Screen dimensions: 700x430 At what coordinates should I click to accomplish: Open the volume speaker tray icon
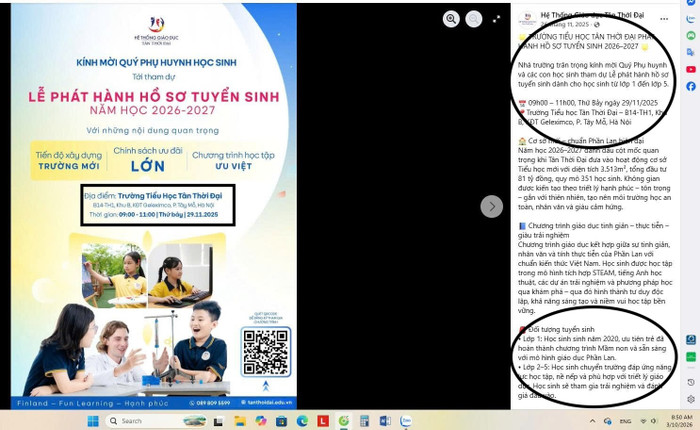[x=654, y=421]
